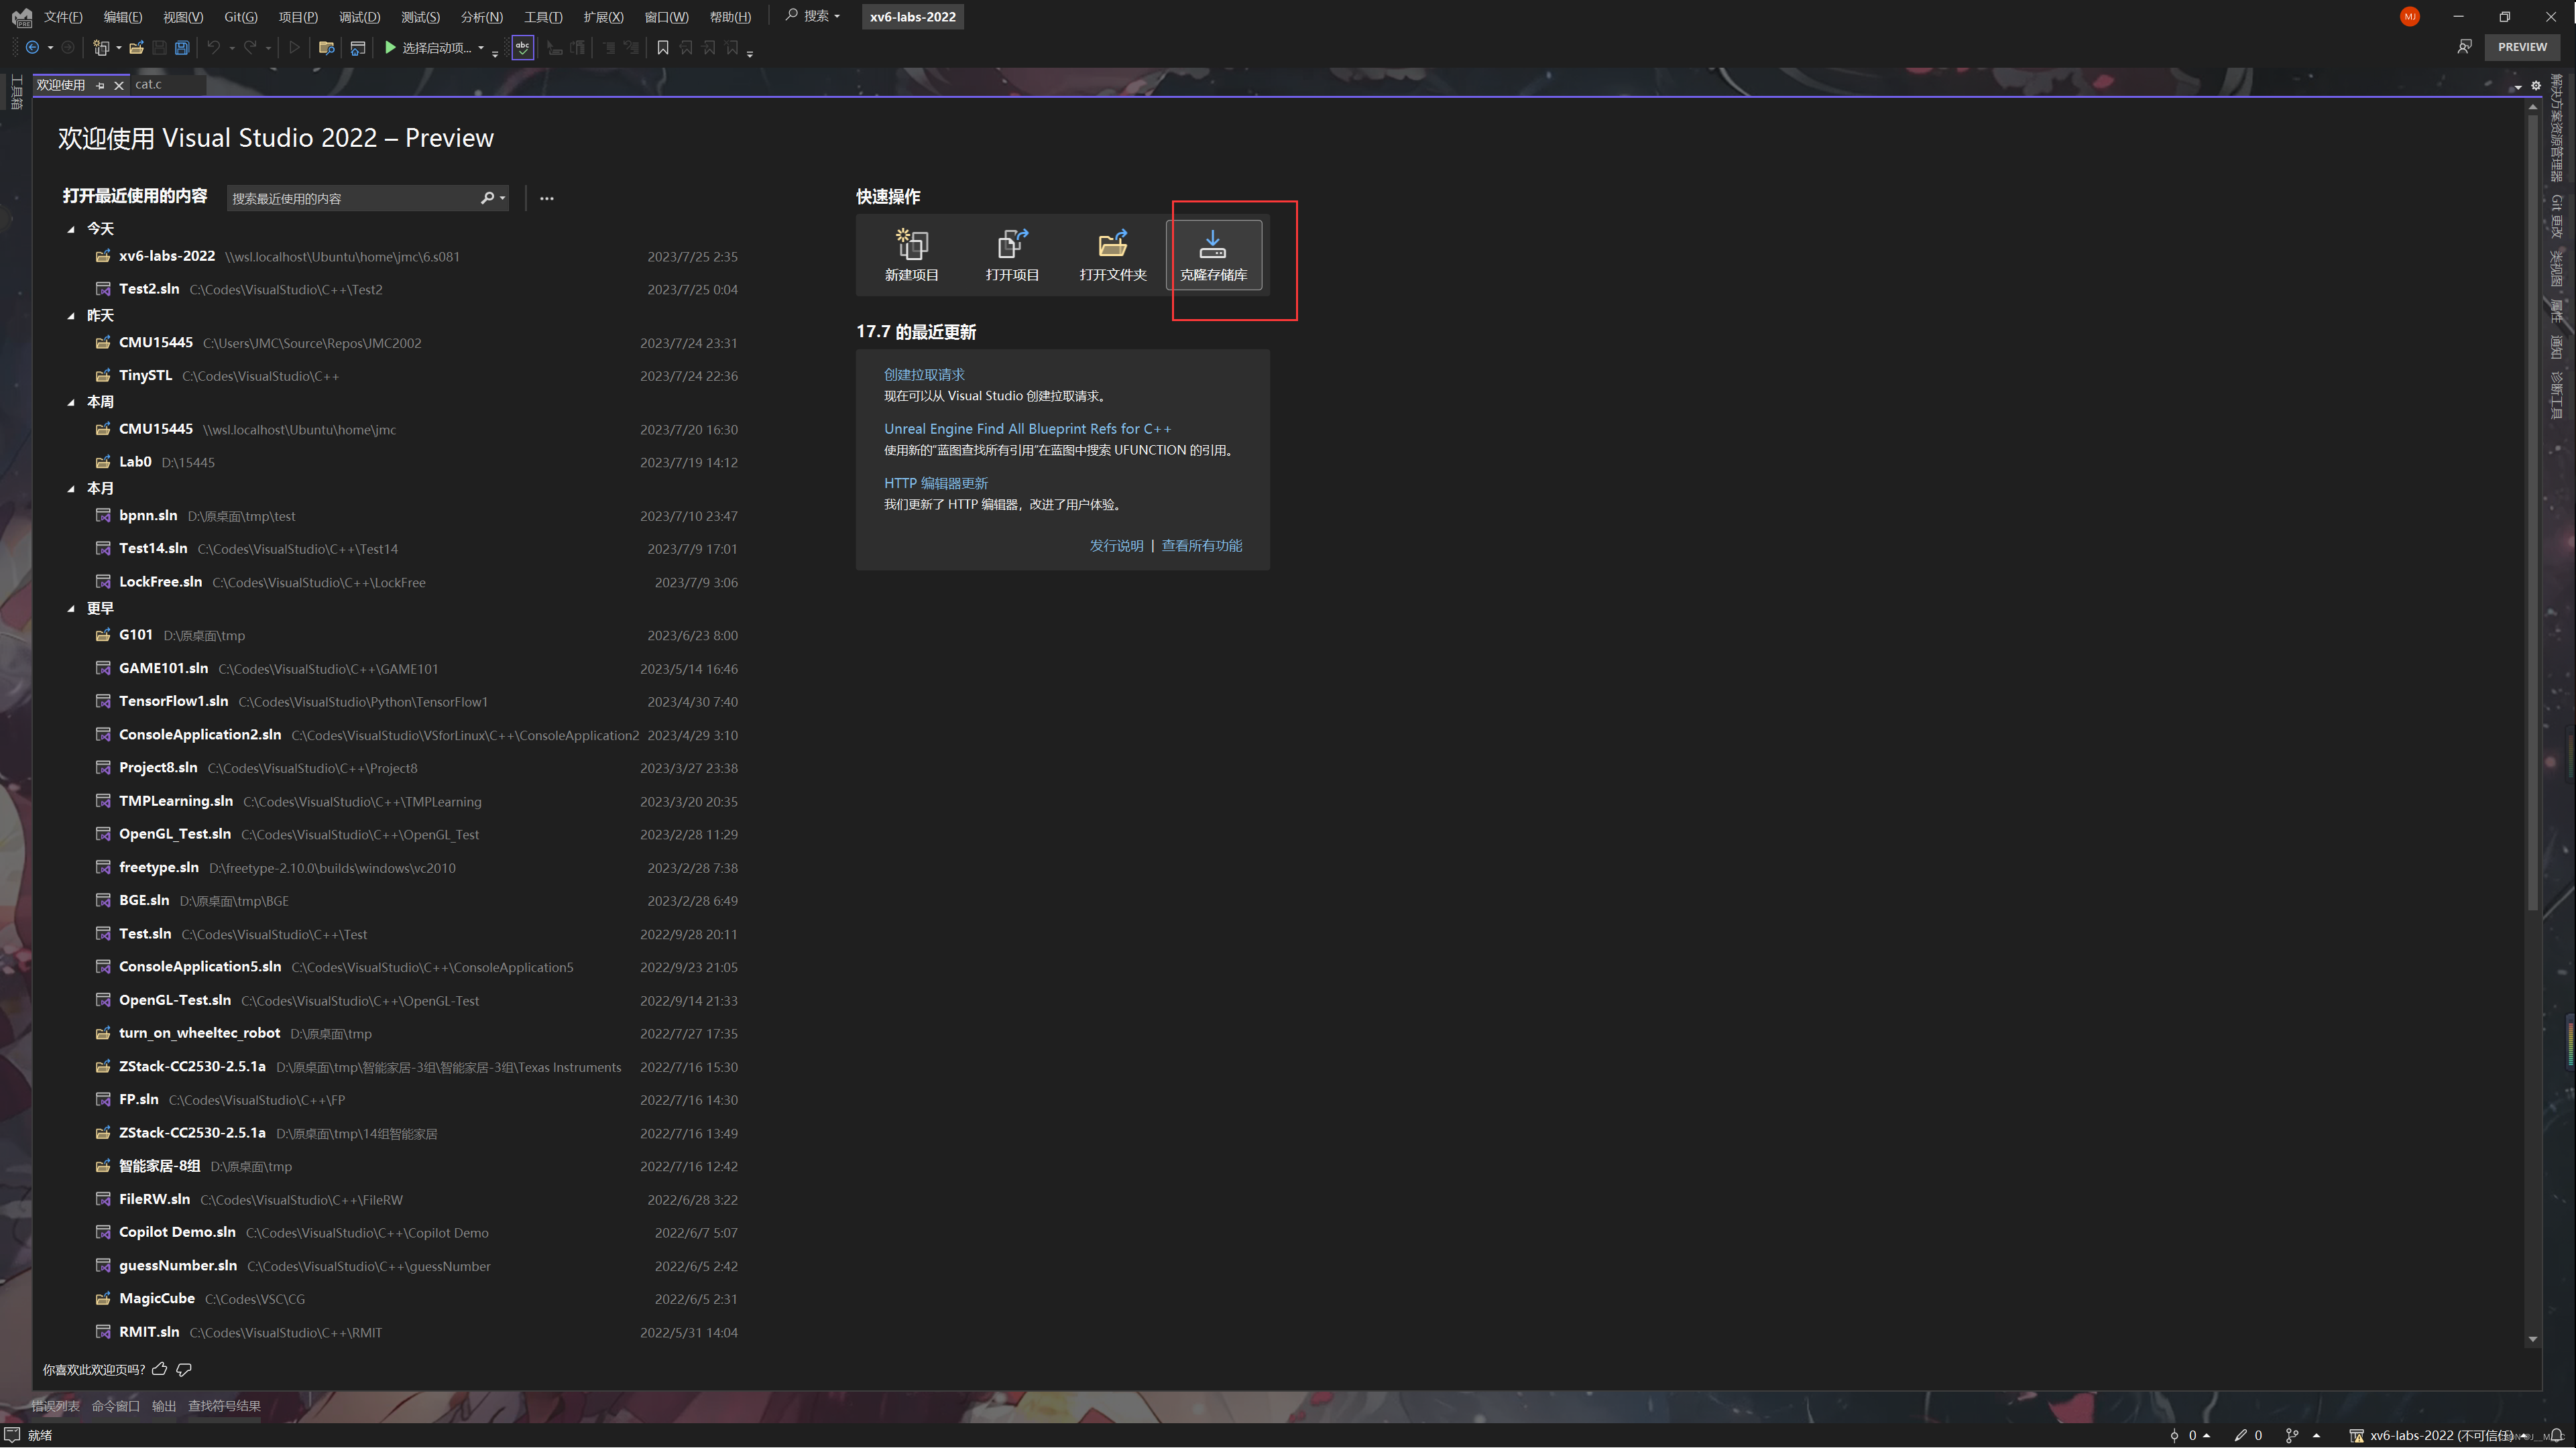Image resolution: width=2576 pixels, height=1448 pixels.
Task: Open the 输出 panel tab
Action: pyautogui.click(x=164, y=1406)
